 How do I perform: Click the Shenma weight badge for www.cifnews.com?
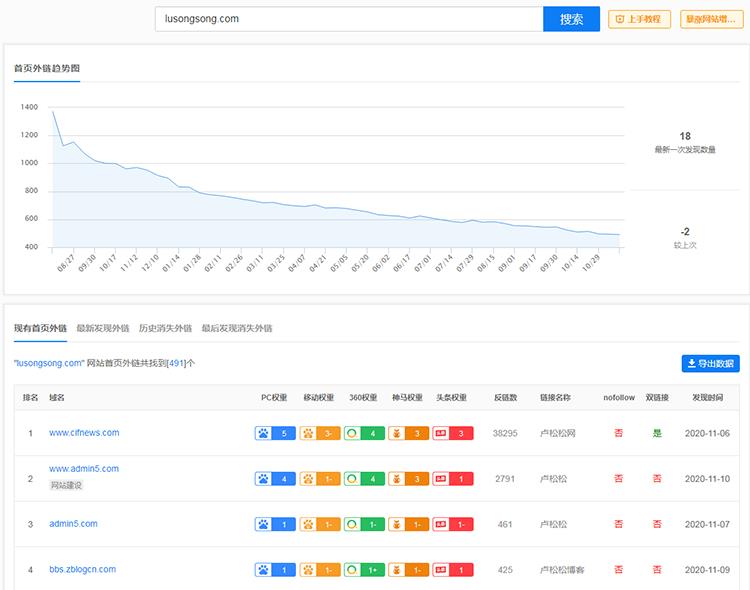[x=408, y=434]
